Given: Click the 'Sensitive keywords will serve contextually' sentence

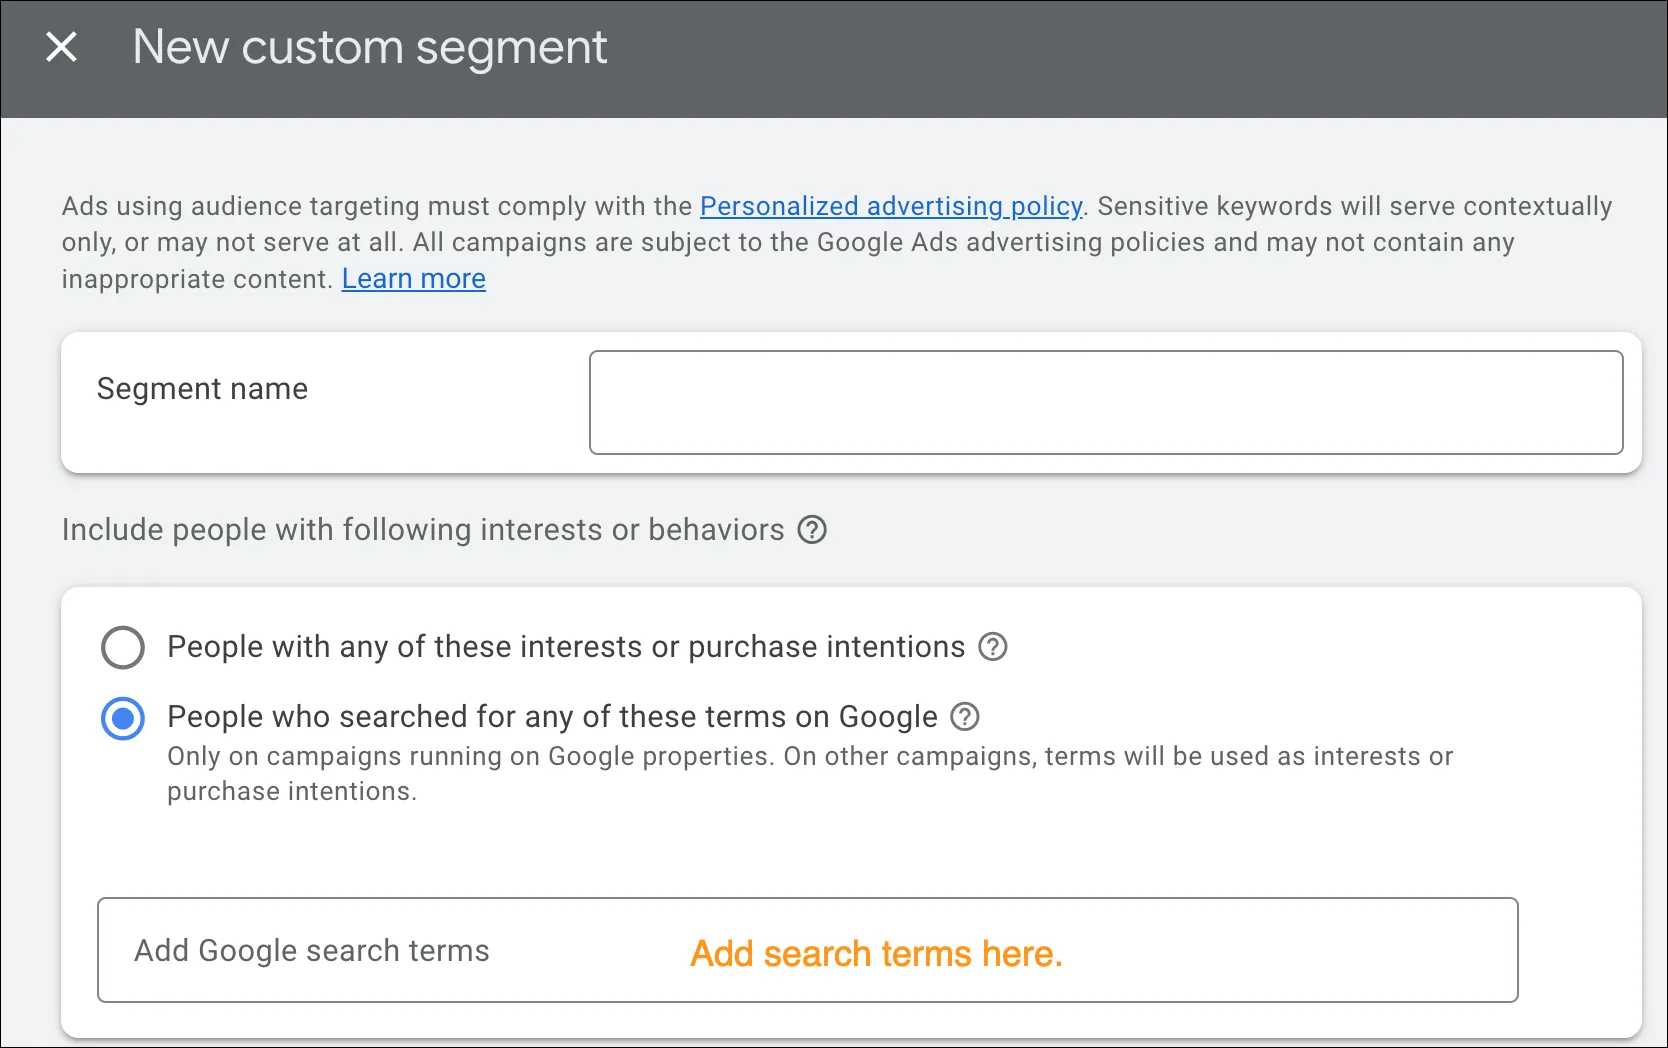Looking at the screenshot, I should pos(1354,206).
